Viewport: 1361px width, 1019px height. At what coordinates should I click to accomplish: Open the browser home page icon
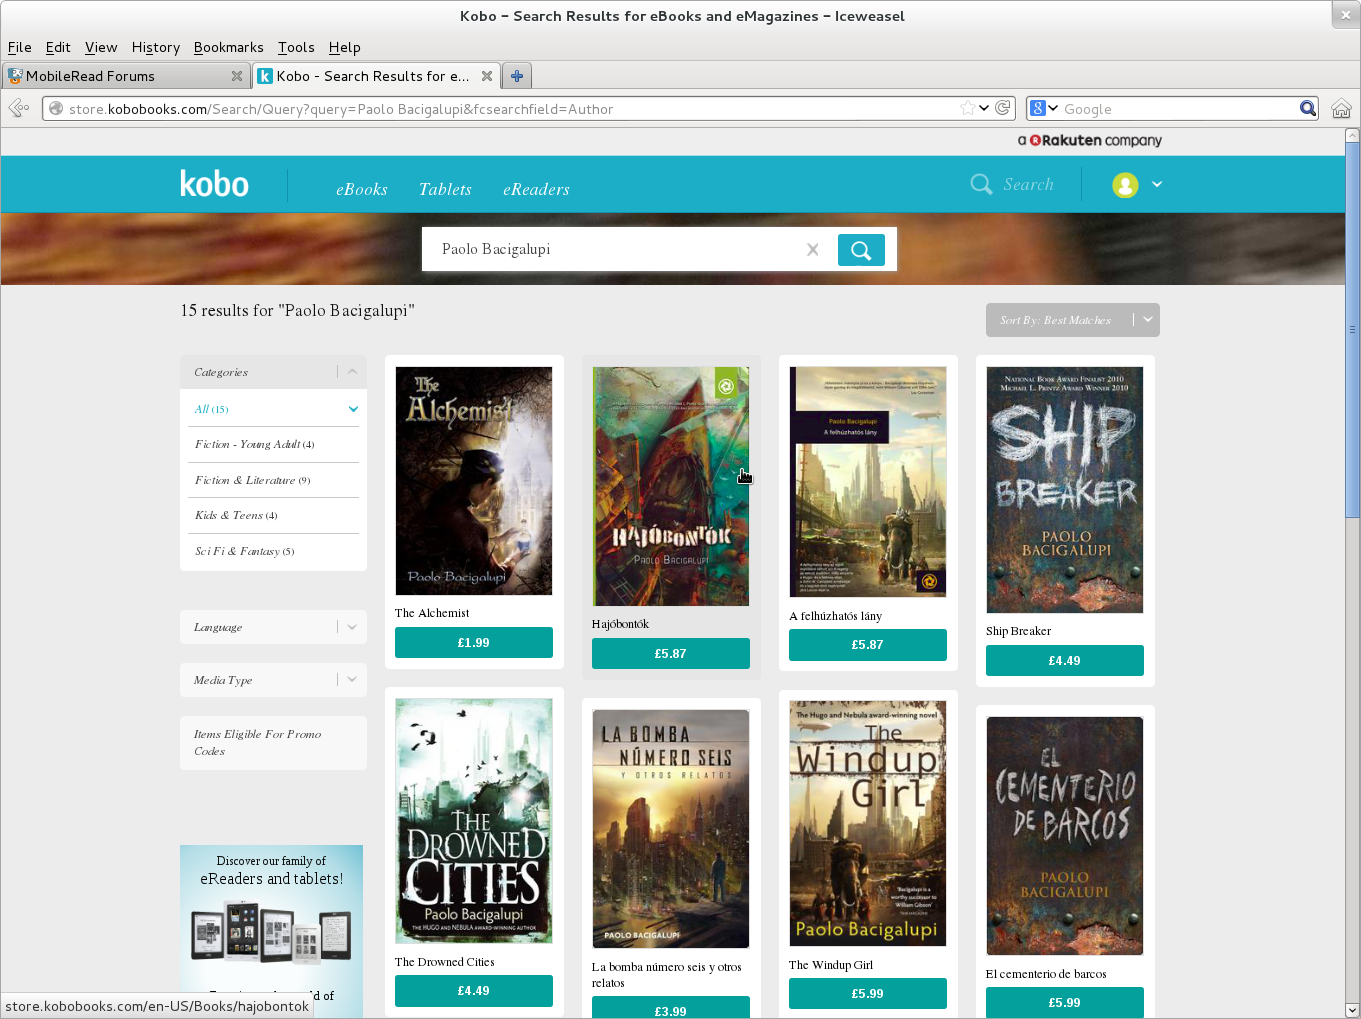click(1341, 108)
